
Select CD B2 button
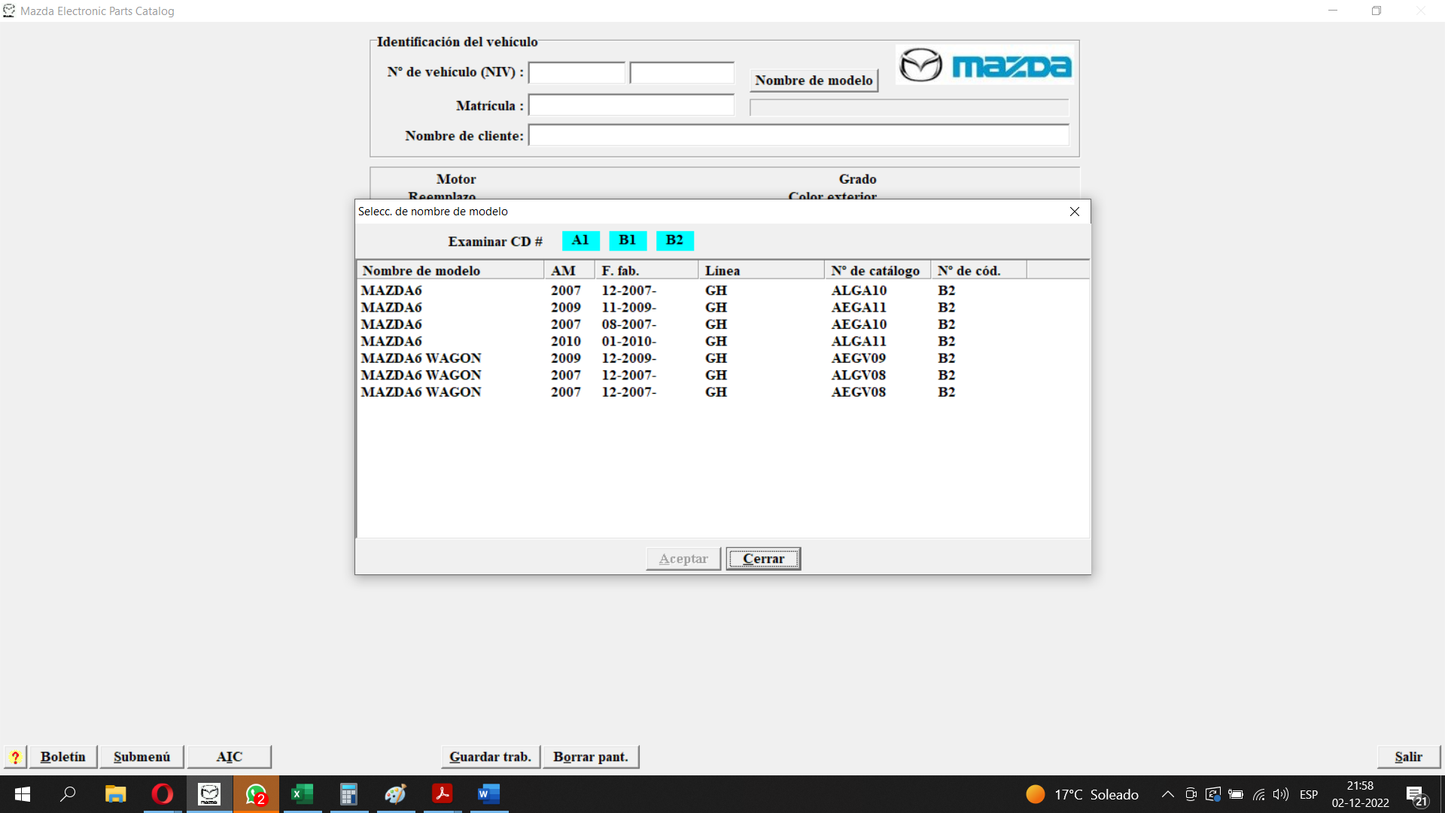coord(675,240)
